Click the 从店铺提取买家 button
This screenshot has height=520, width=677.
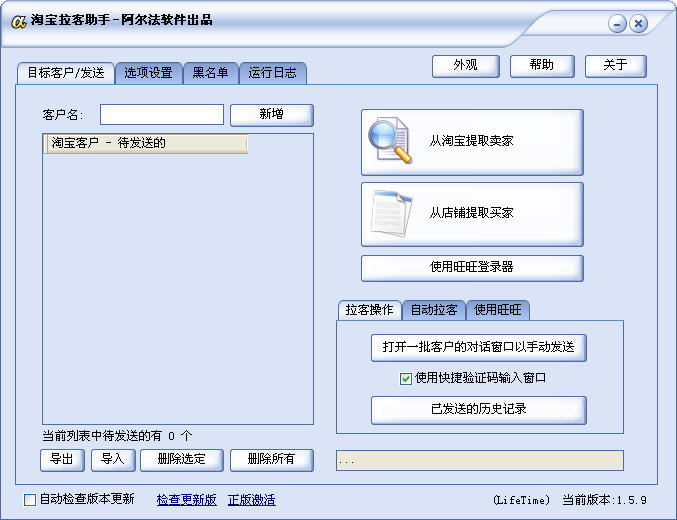click(472, 214)
